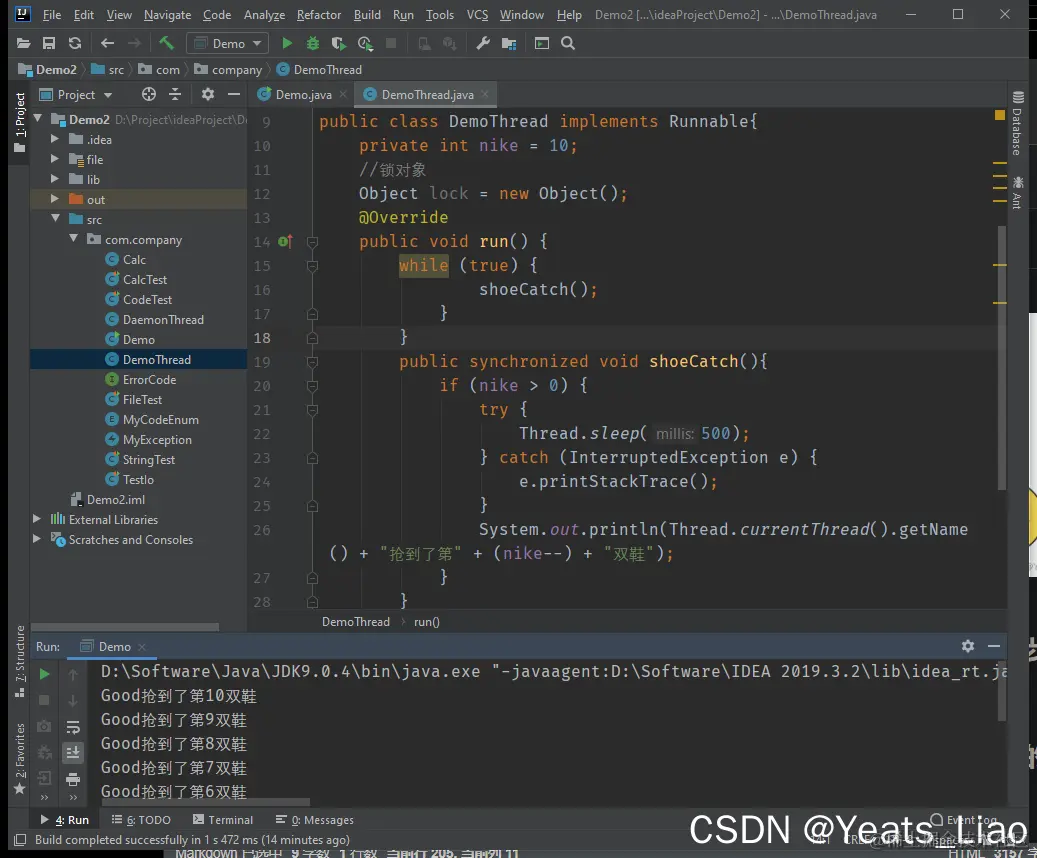The image size is (1037, 858).
Task: Open Ant side tool window
Action: (x=1017, y=193)
